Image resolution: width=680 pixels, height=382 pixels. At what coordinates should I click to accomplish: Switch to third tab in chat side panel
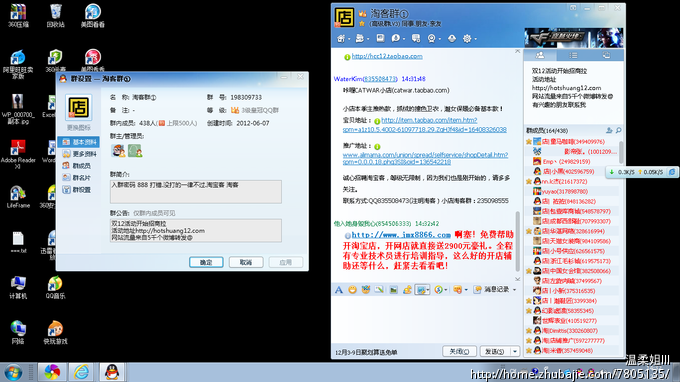click(606, 55)
